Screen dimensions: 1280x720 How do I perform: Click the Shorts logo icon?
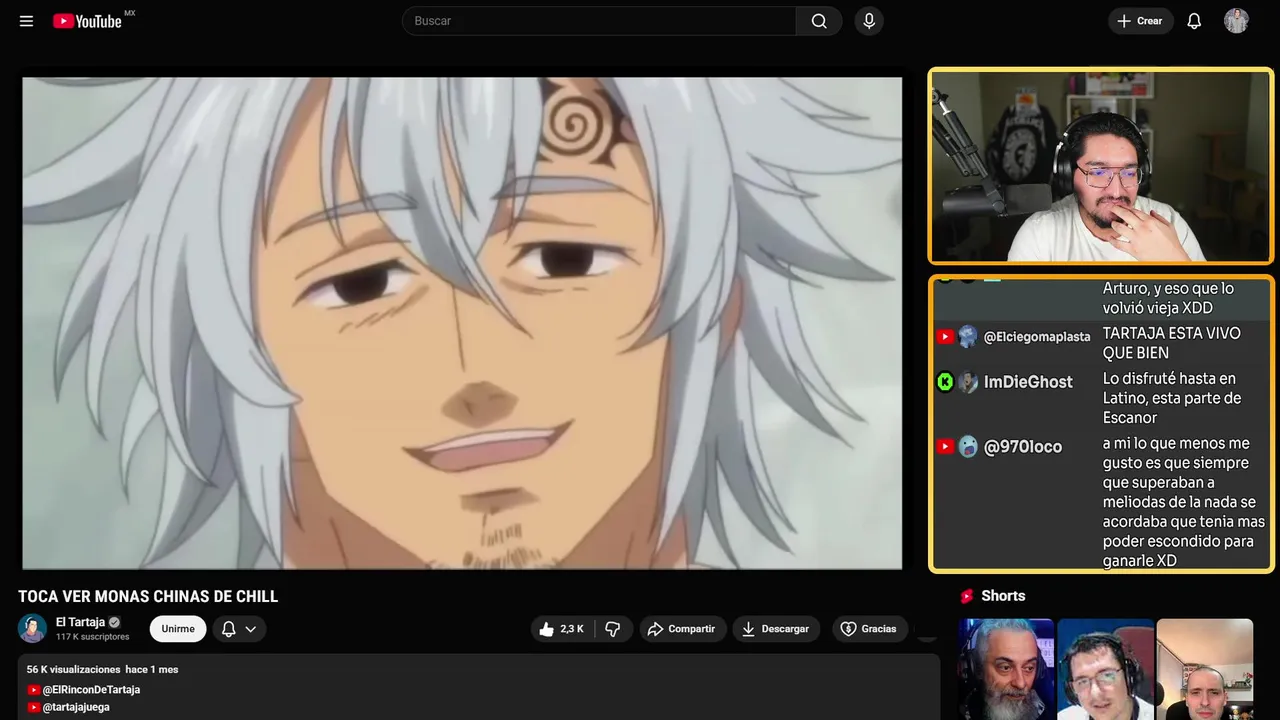(x=967, y=596)
